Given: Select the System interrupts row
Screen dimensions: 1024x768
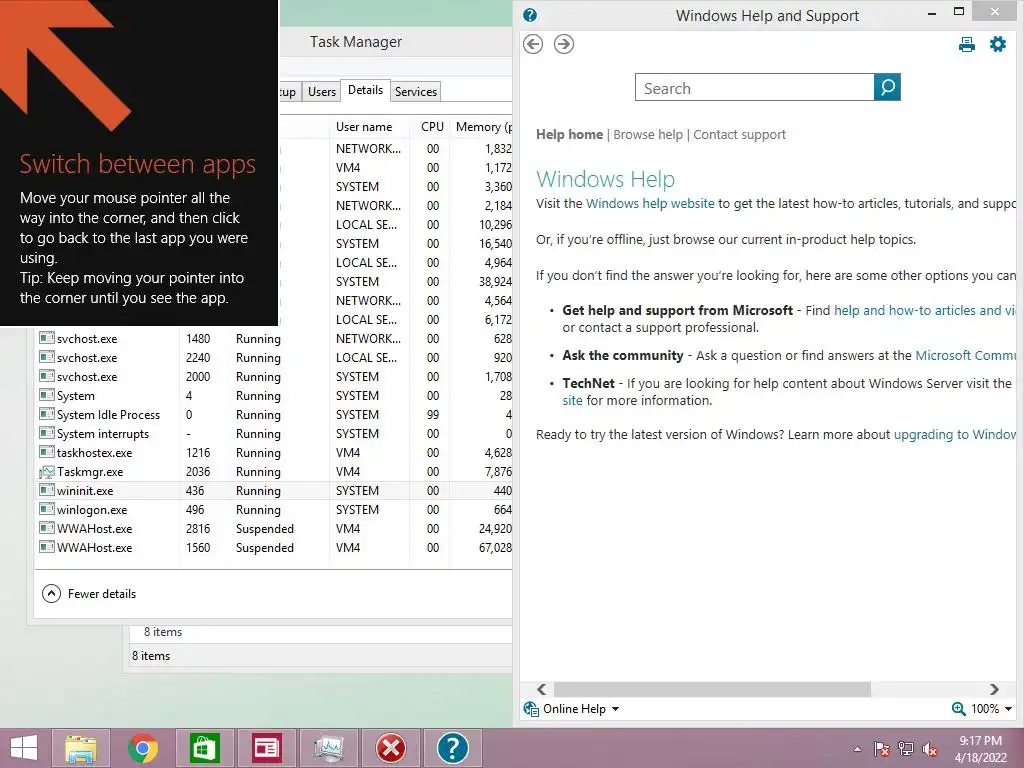Looking at the screenshot, I should [274, 434].
